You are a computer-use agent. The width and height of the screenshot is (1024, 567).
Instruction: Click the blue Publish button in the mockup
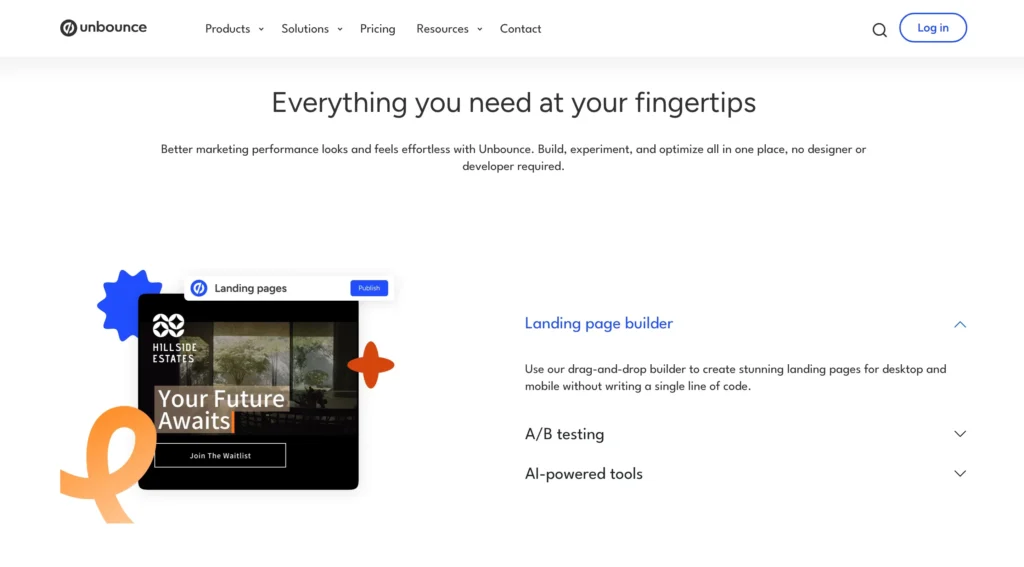[x=369, y=288]
